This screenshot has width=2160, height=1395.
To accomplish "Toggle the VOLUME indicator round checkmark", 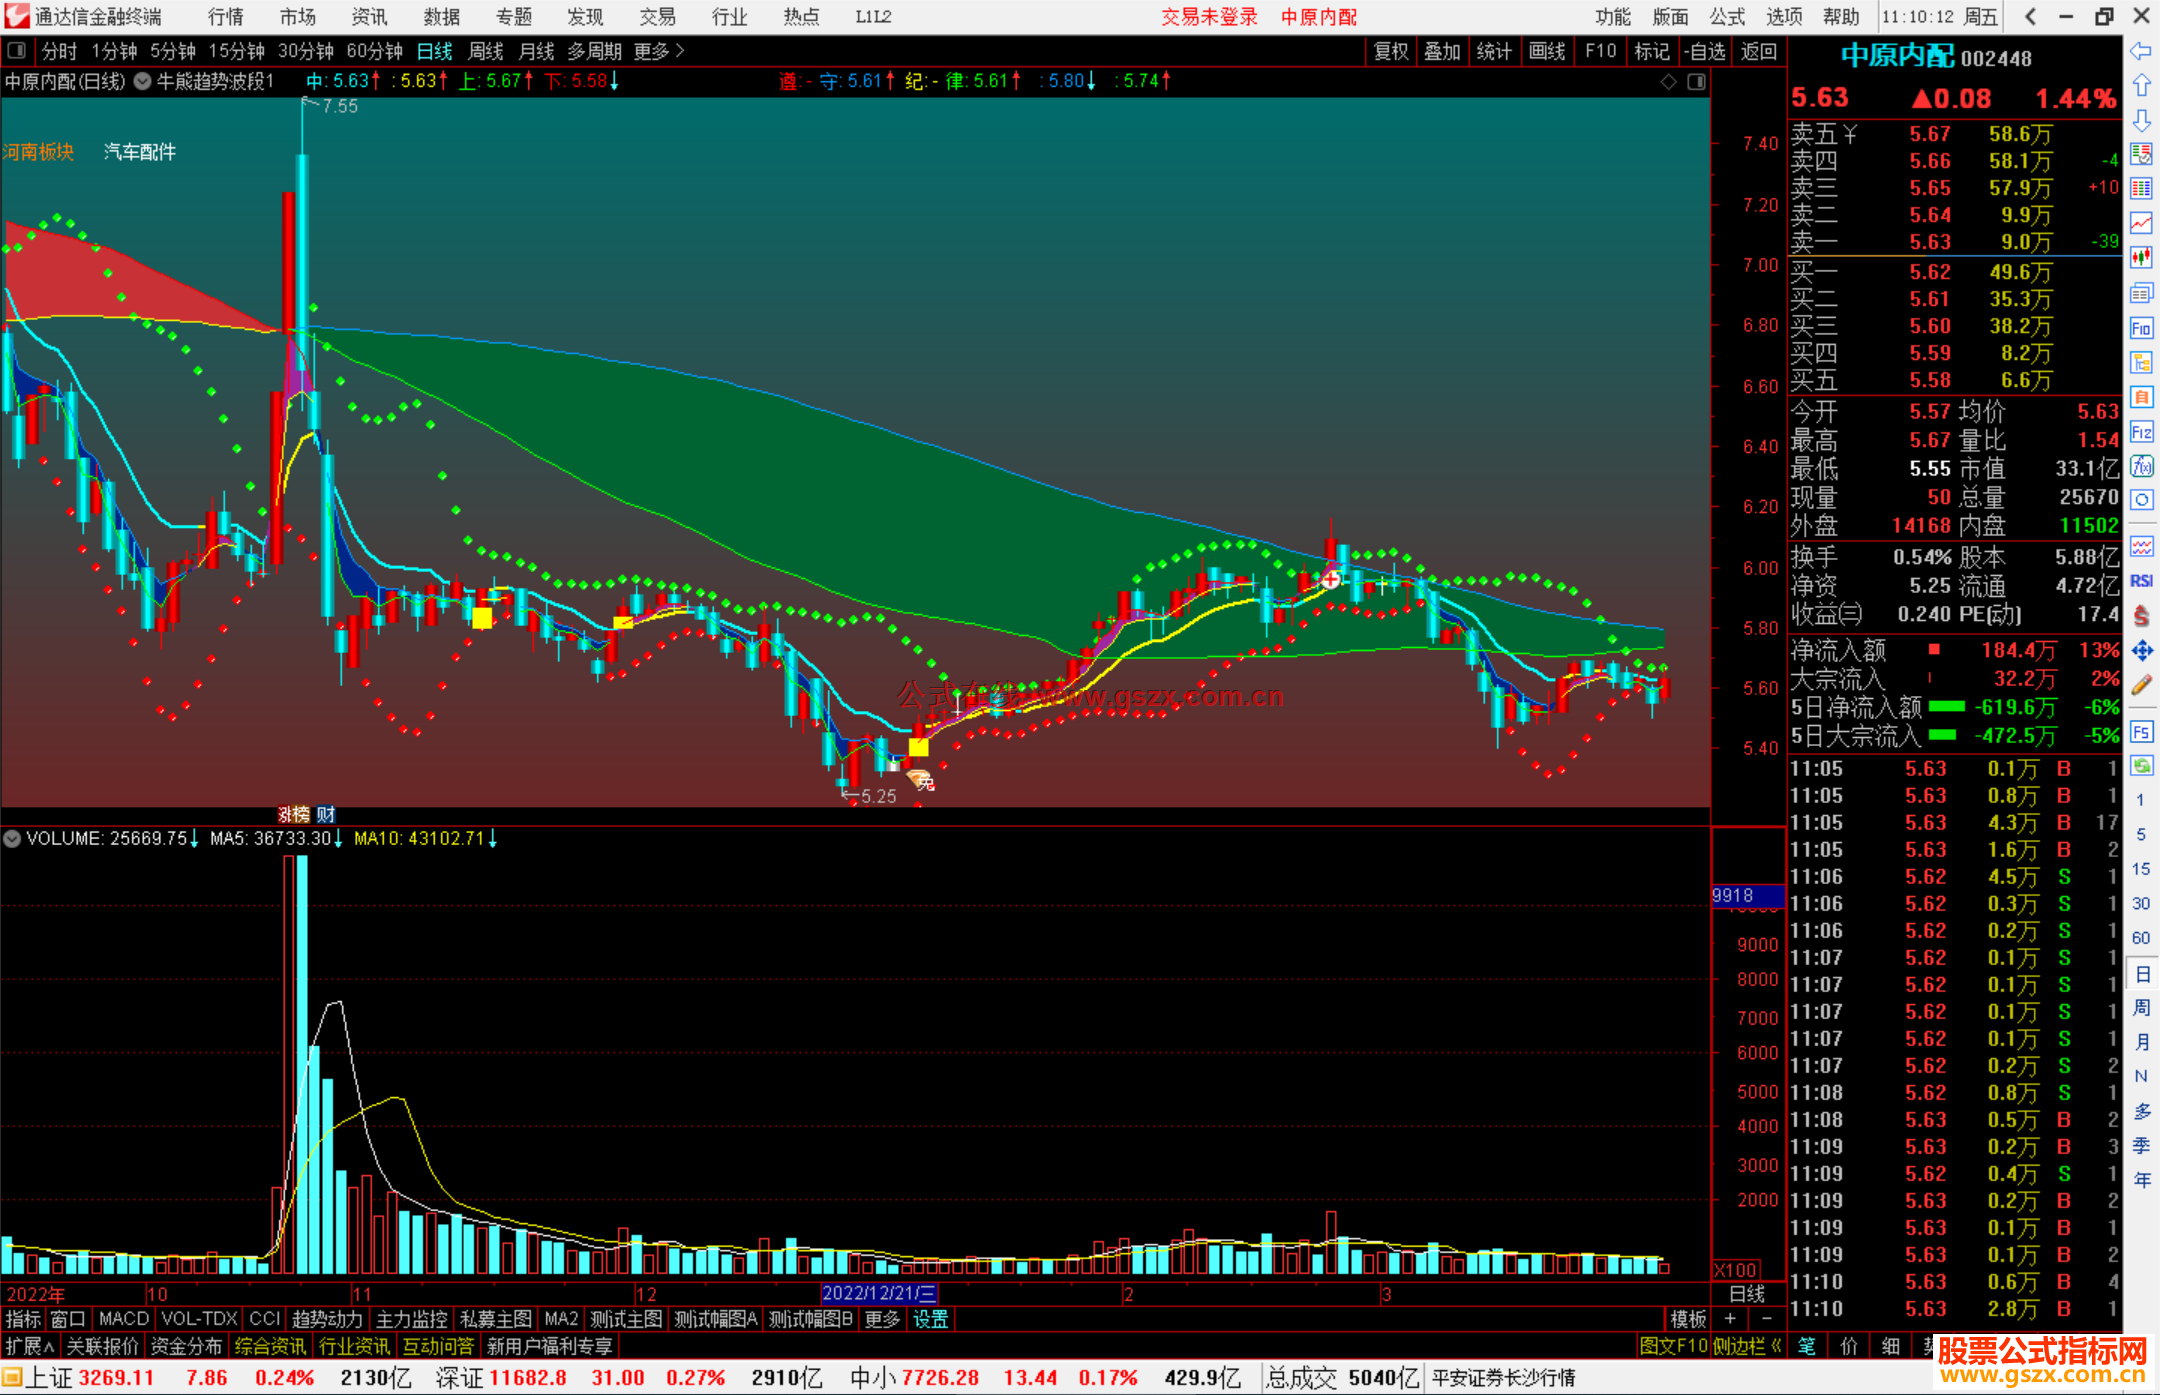I will 12,838.
